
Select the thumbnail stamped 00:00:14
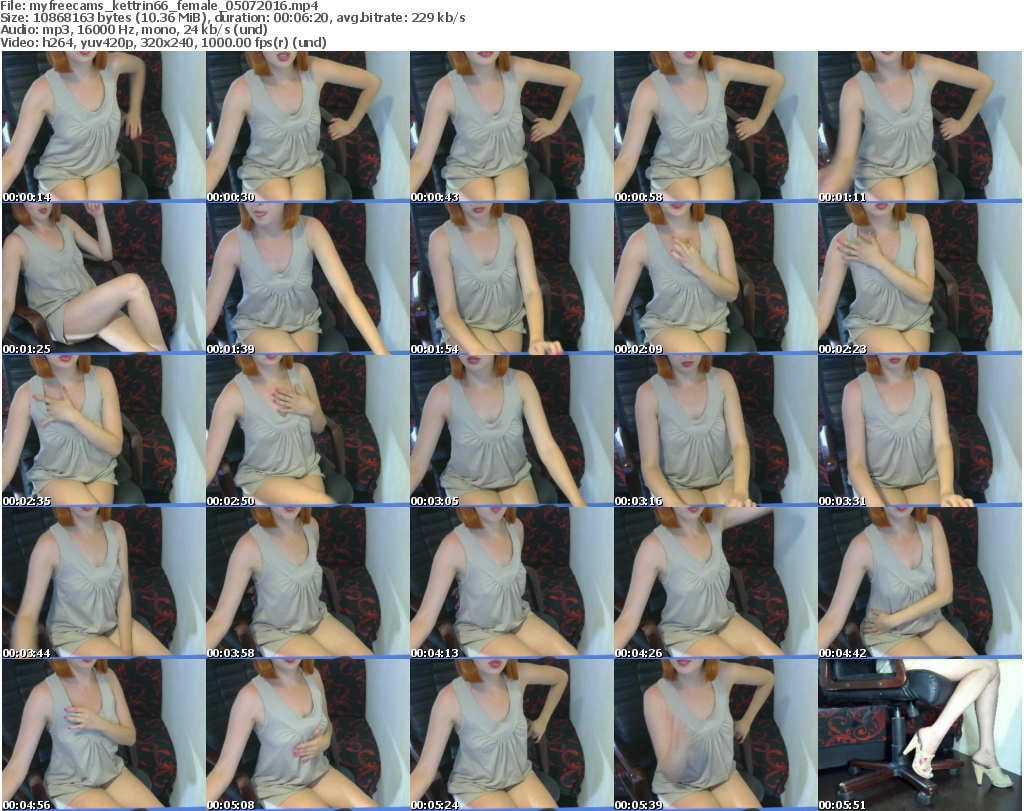click(104, 126)
